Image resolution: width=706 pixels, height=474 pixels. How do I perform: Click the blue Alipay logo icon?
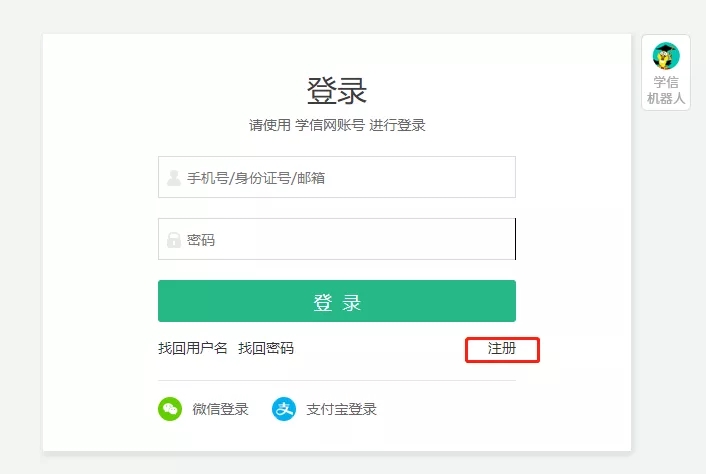coord(284,409)
